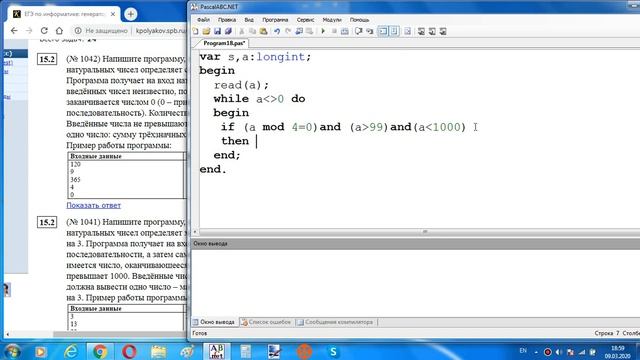Toggle the highlighted output window toolbar button
Image resolution: width=640 pixels, height=360 pixels.
[383, 31]
